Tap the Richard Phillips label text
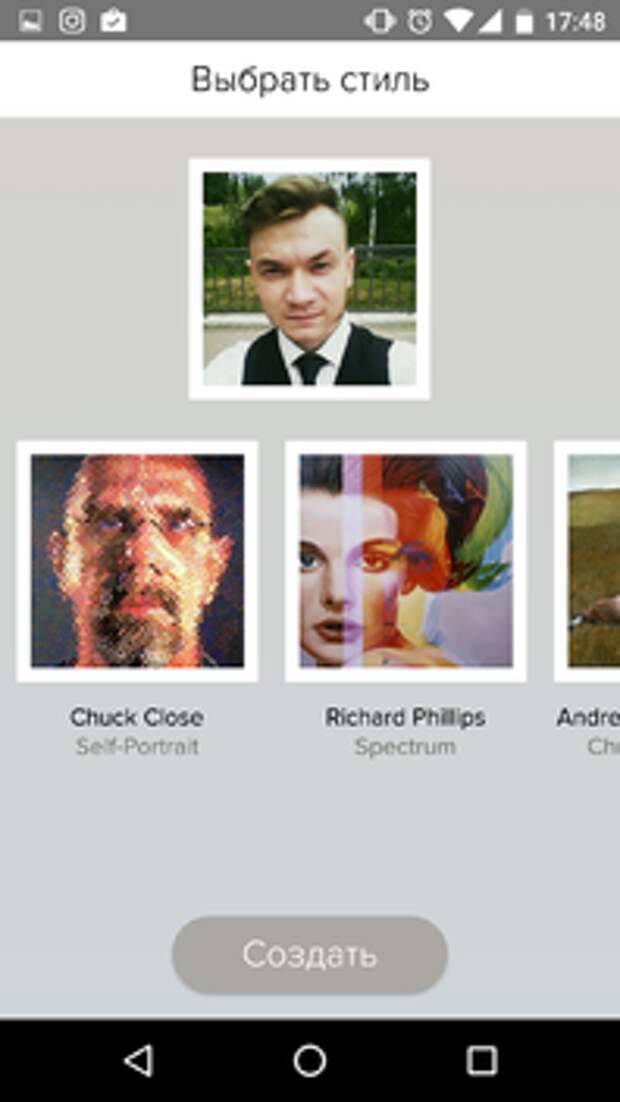The height and width of the screenshot is (1102, 620). click(x=406, y=718)
